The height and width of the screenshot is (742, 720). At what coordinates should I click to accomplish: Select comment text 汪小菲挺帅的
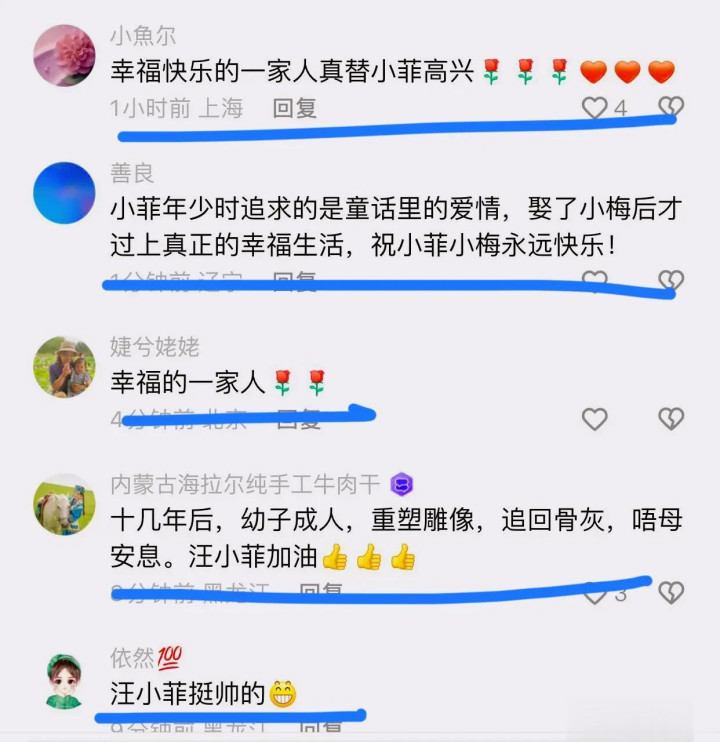187,694
